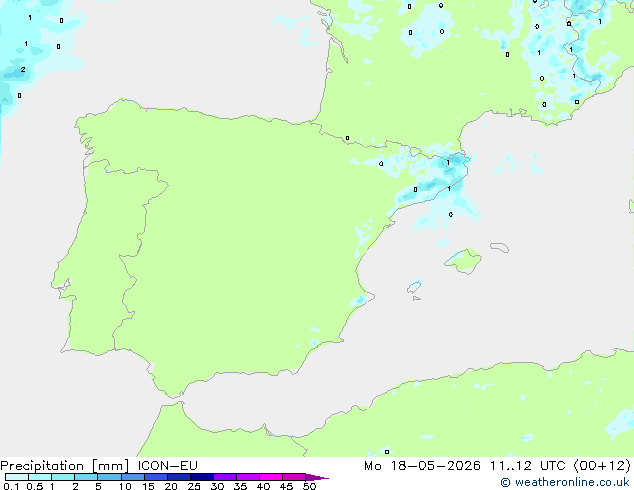Viewport: 634px width, 490px height.
Task: Click the '35' legend scale label
Action: (240, 486)
